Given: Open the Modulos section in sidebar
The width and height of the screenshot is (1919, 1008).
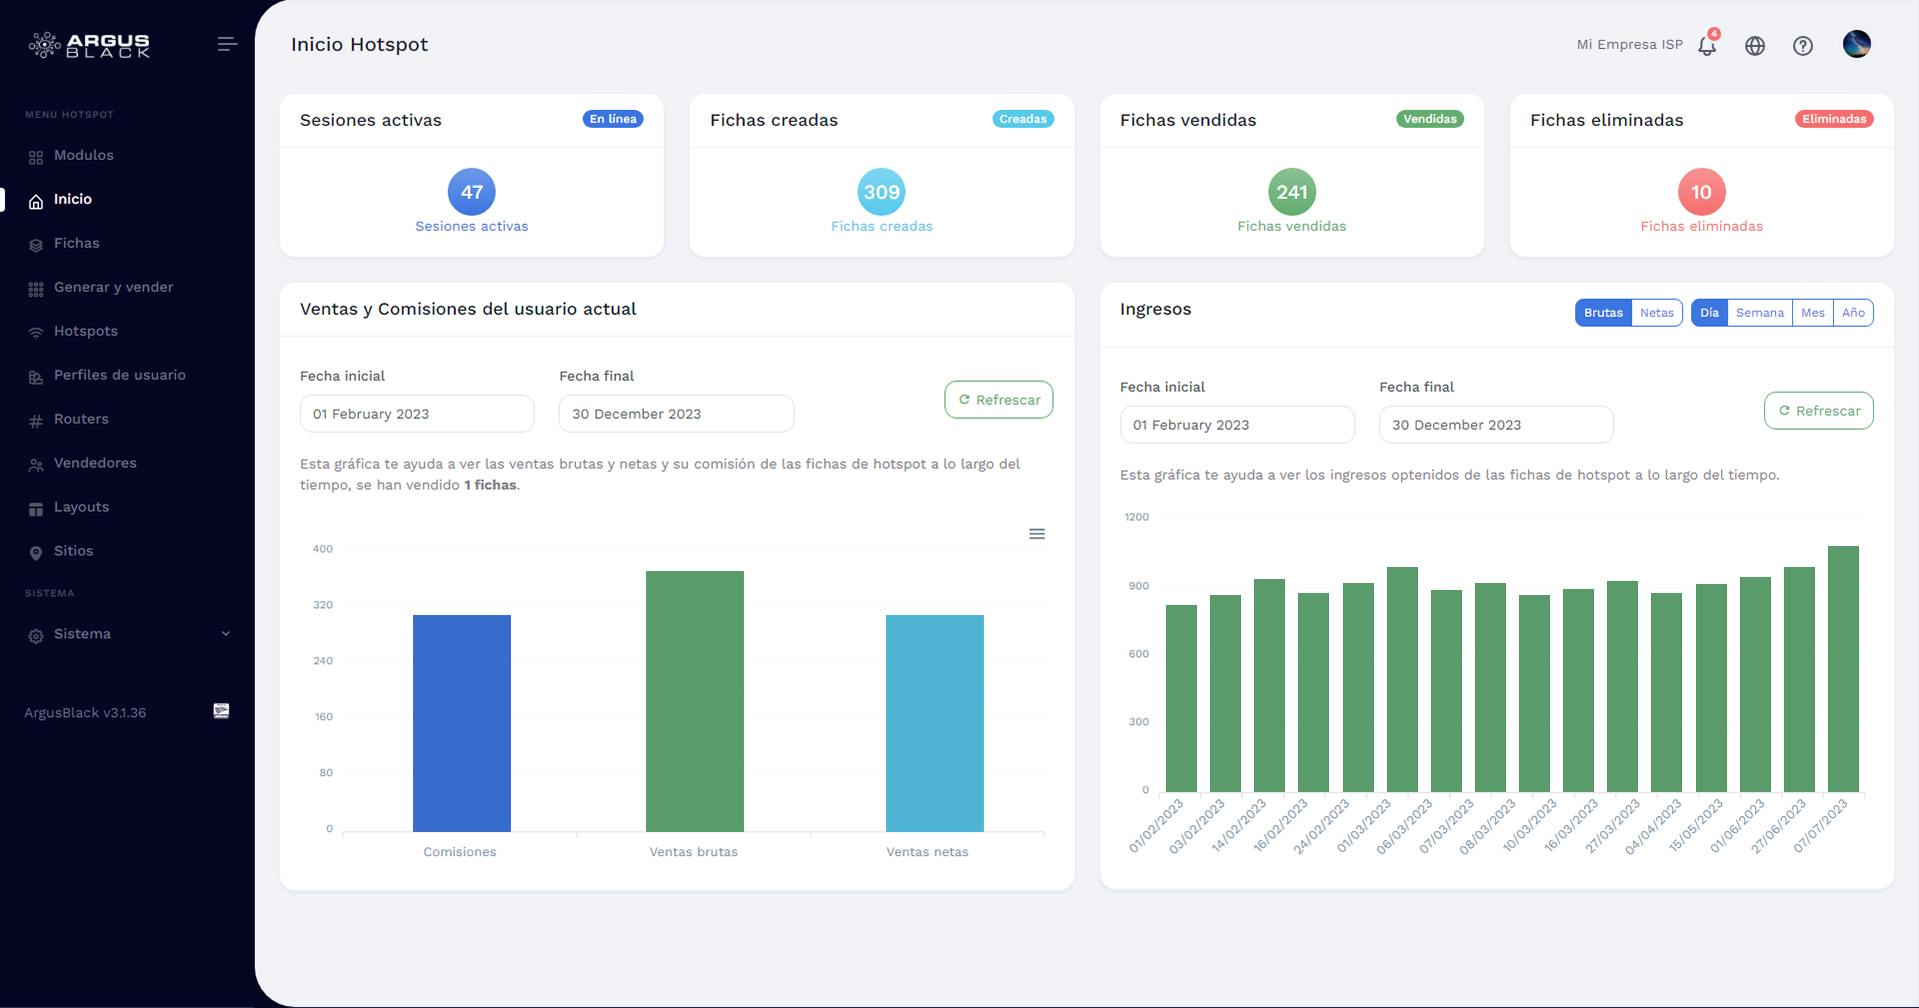Looking at the screenshot, I should click(83, 155).
